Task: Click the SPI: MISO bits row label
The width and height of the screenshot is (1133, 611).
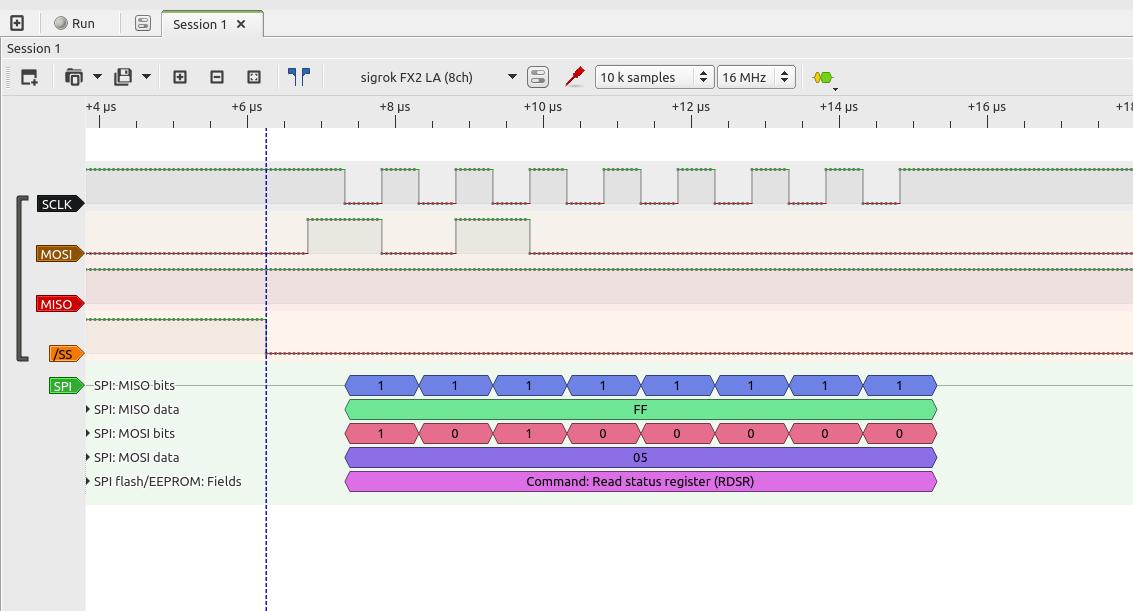Action: point(134,385)
